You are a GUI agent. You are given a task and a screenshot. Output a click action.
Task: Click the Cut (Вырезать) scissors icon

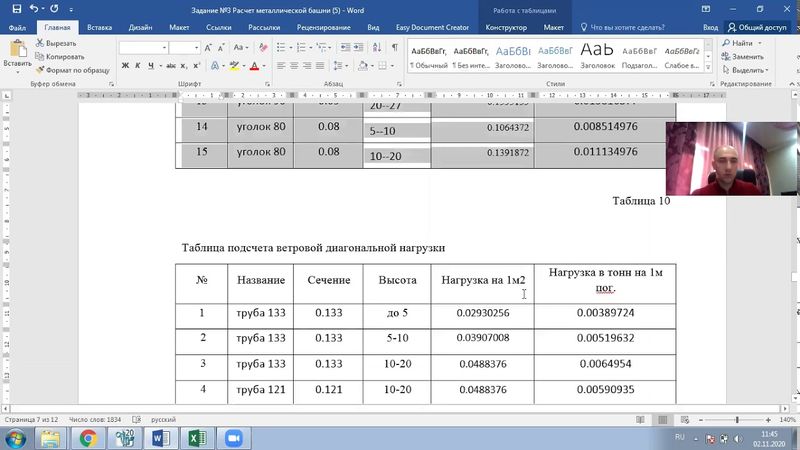point(40,43)
